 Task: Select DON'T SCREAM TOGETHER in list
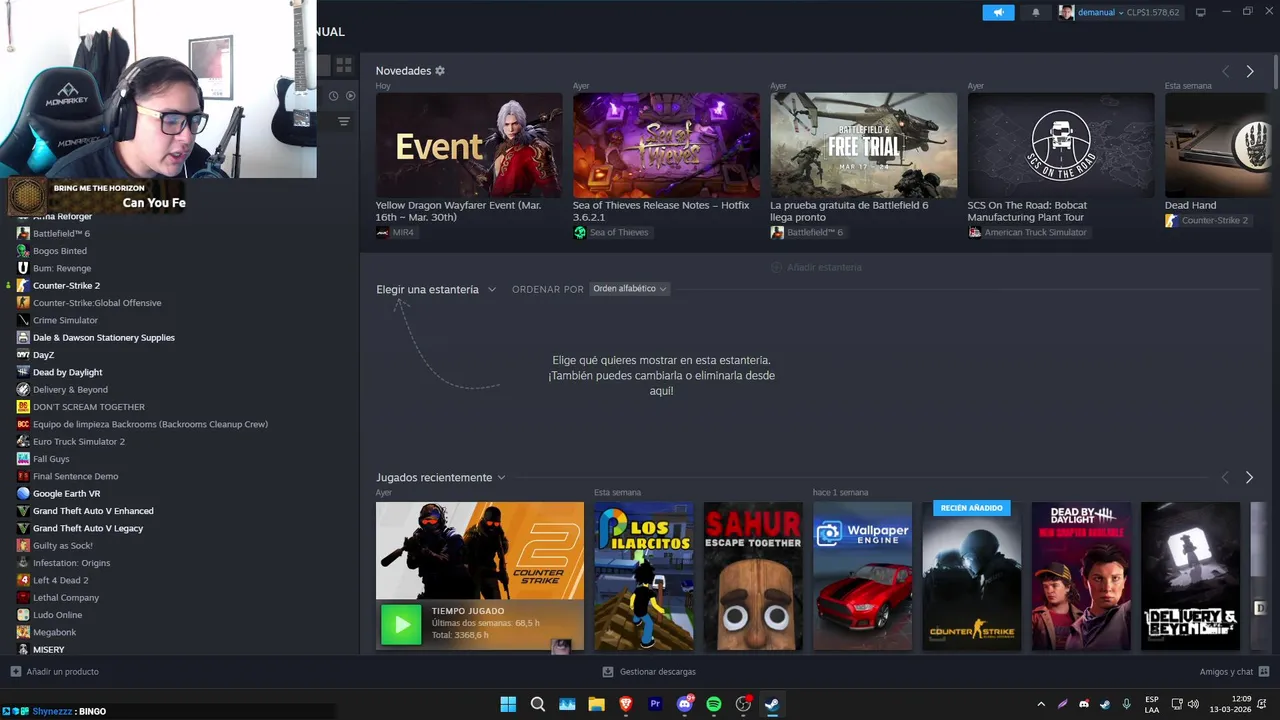[x=89, y=407]
